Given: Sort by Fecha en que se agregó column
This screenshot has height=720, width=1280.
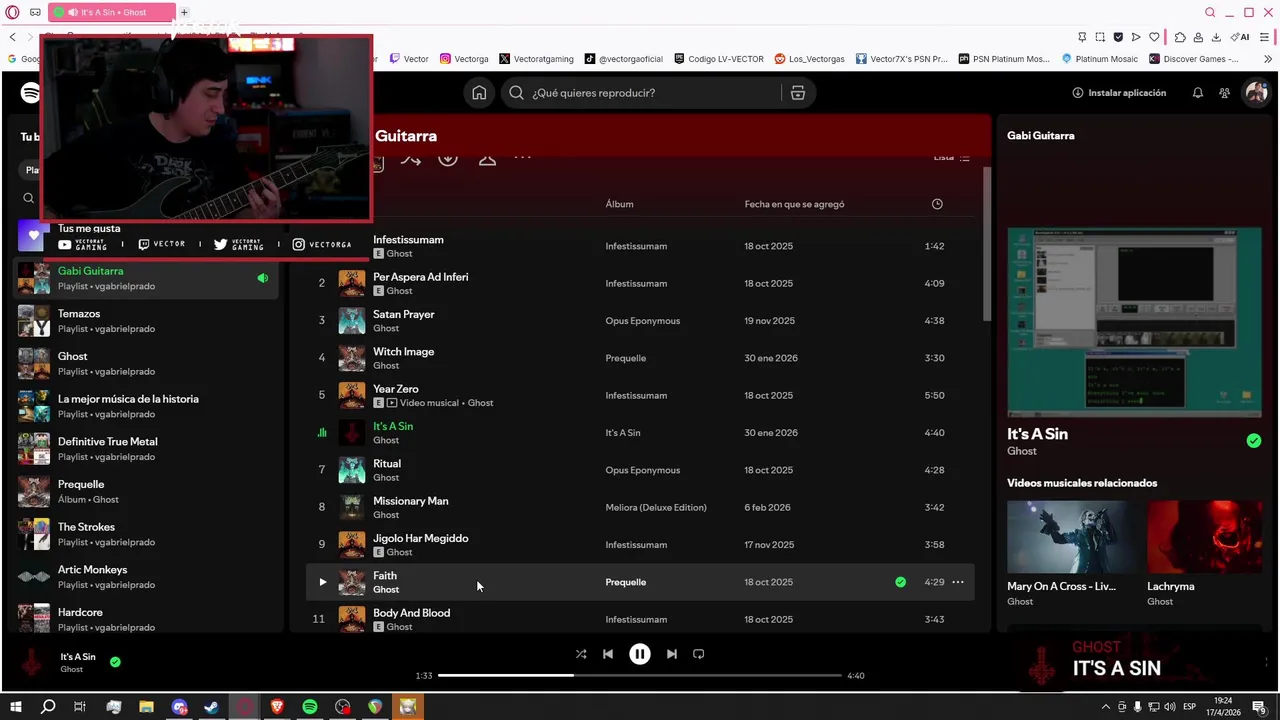Looking at the screenshot, I should (x=794, y=204).
